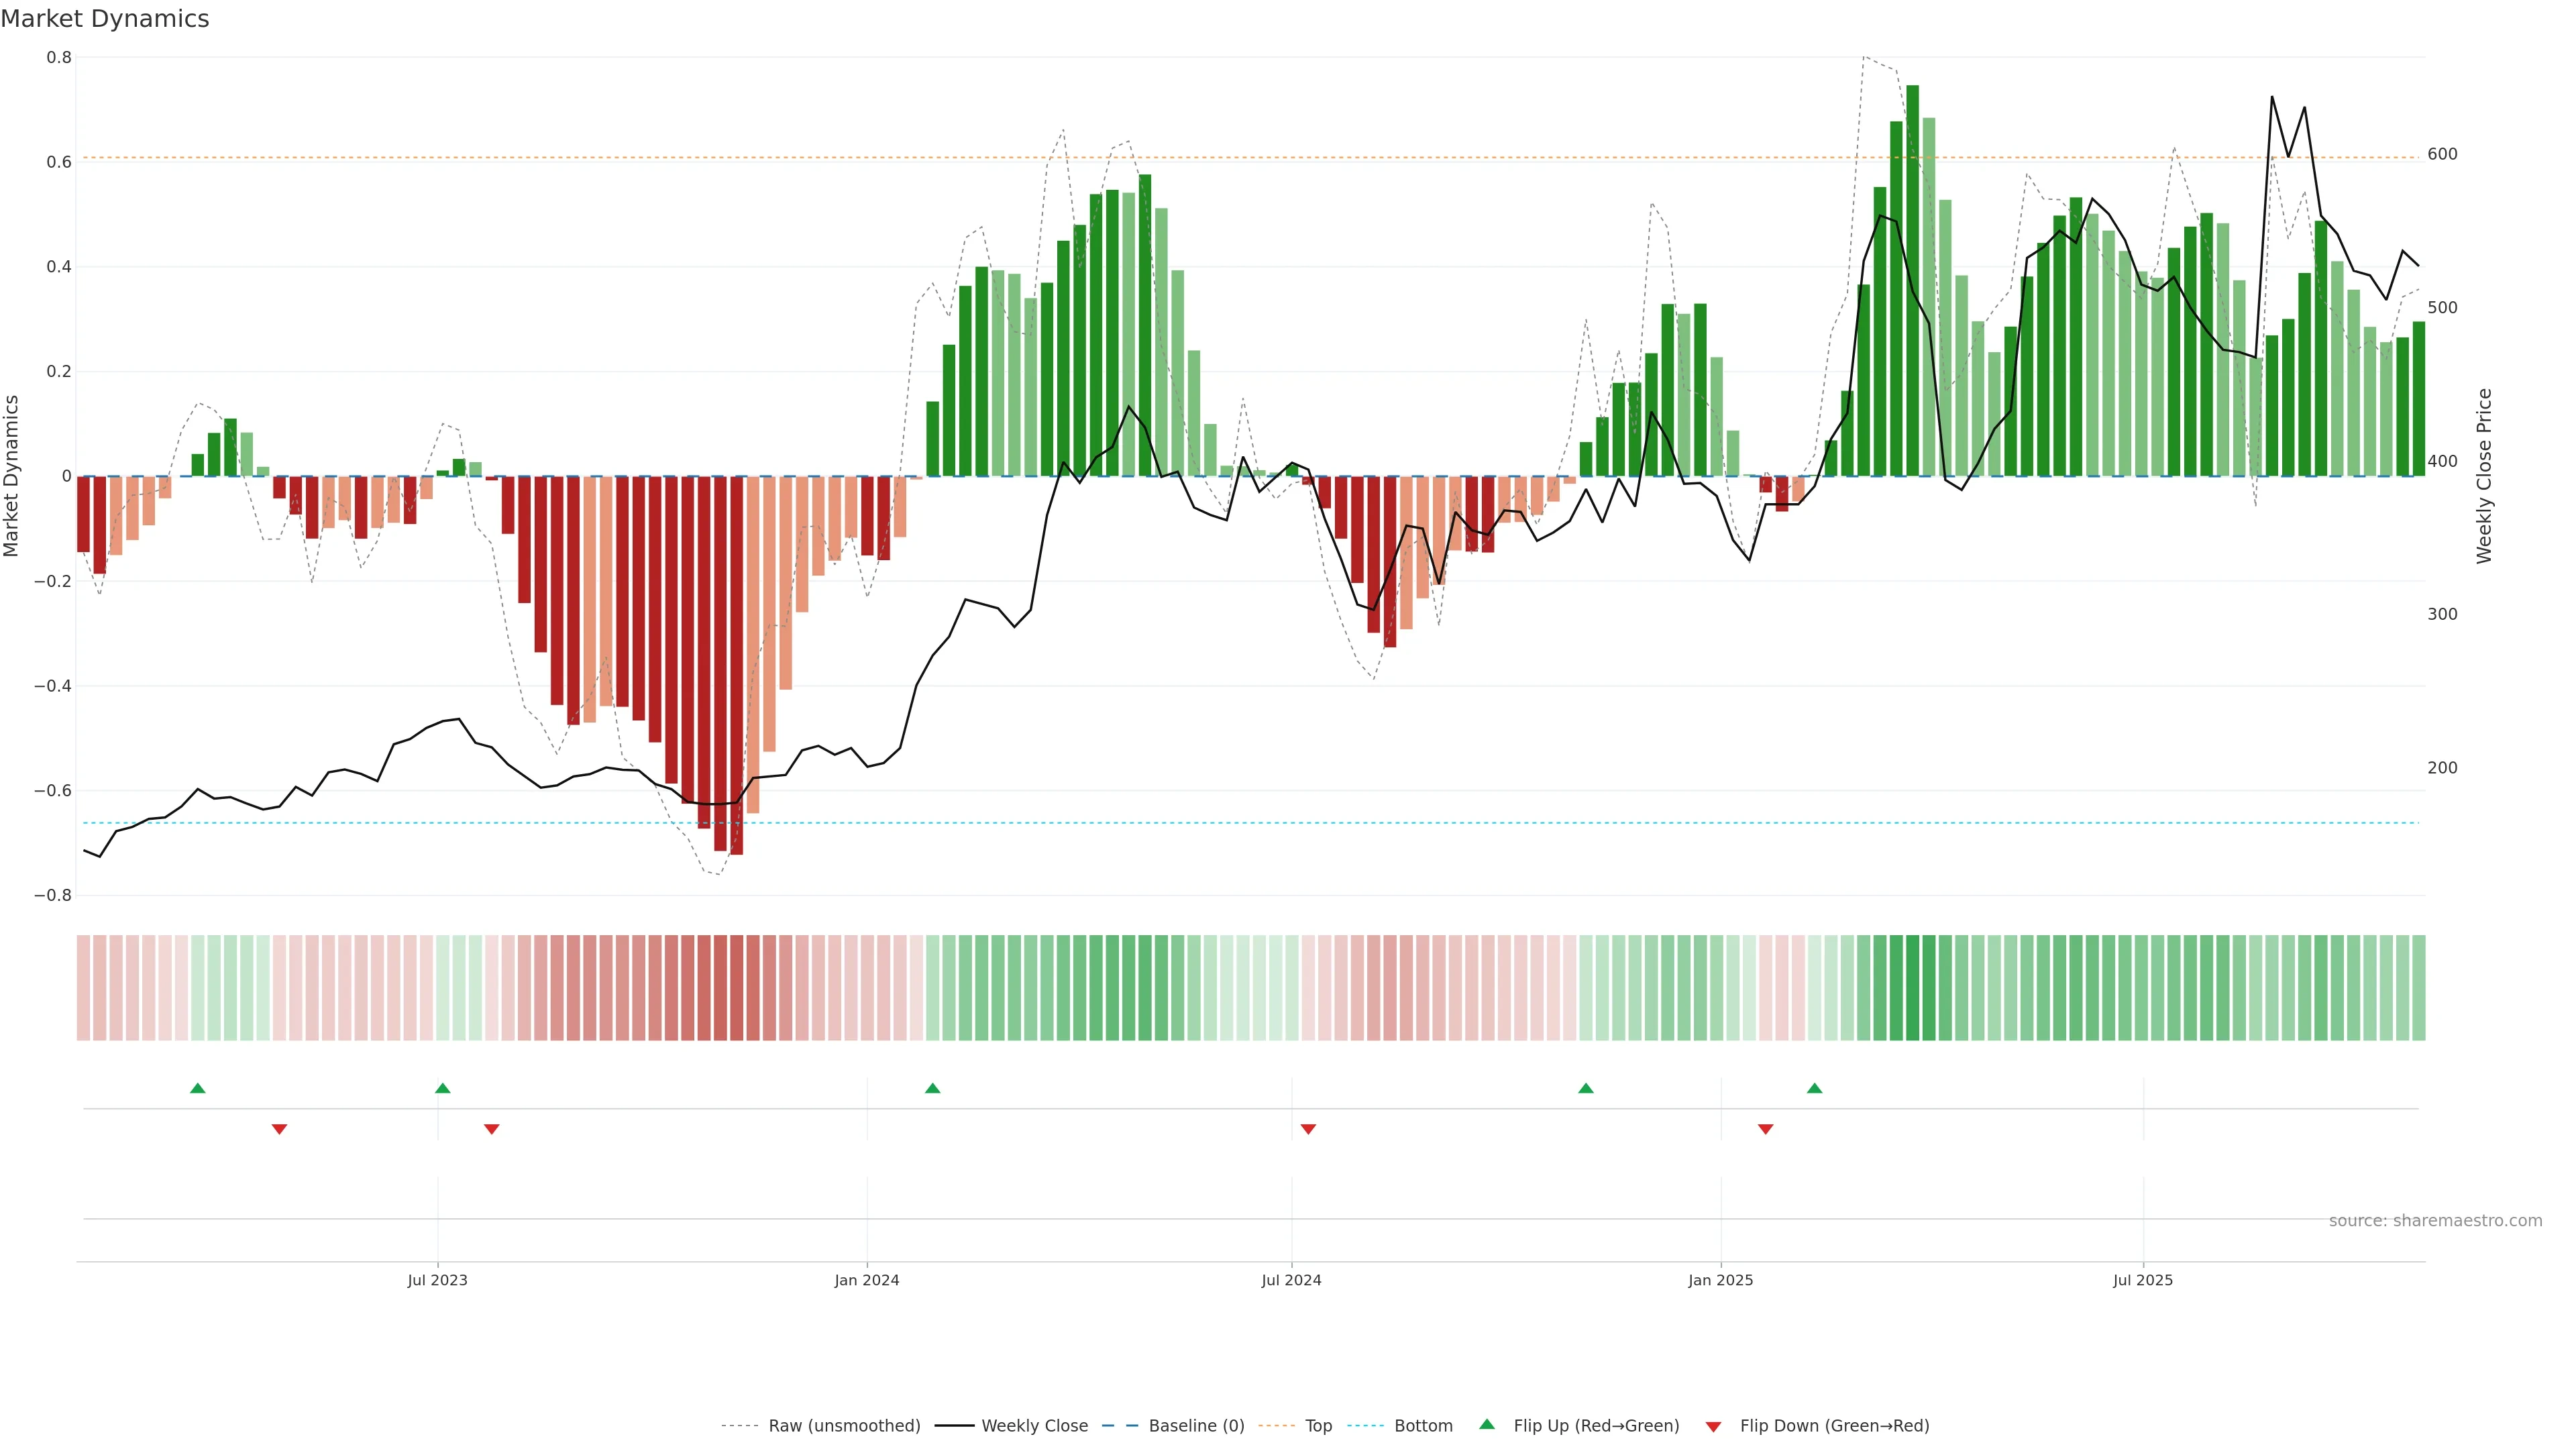Click the Weekly Close Price axis title
The image size is (2576, 1449).
[x=2485, y=476]
